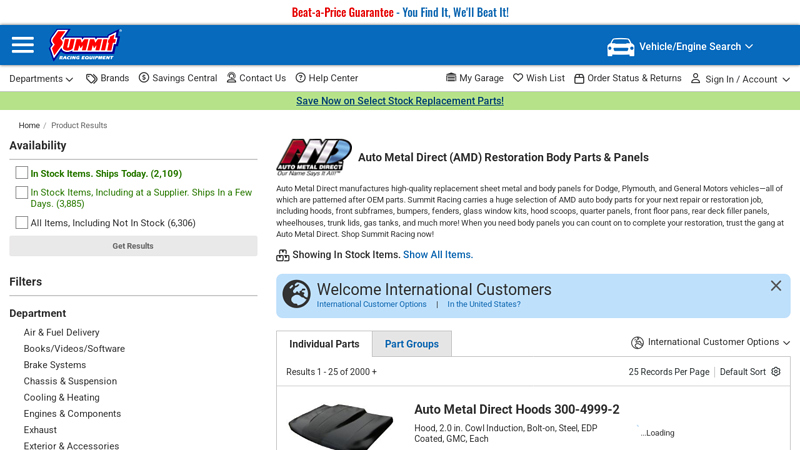Open Auto Metal Direct Hoods 300-4999-2 product
This screenshot has width=800, height=450.
(516, 410)
